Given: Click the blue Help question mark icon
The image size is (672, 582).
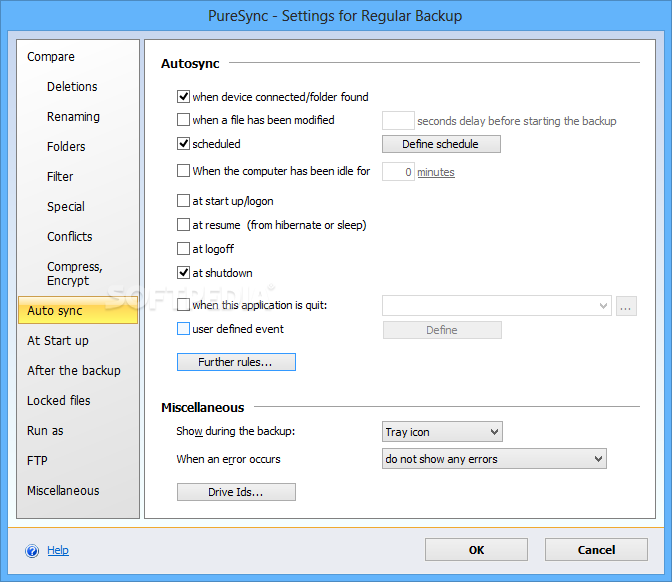Looking at the screenshot, I should tap(32, 550).
